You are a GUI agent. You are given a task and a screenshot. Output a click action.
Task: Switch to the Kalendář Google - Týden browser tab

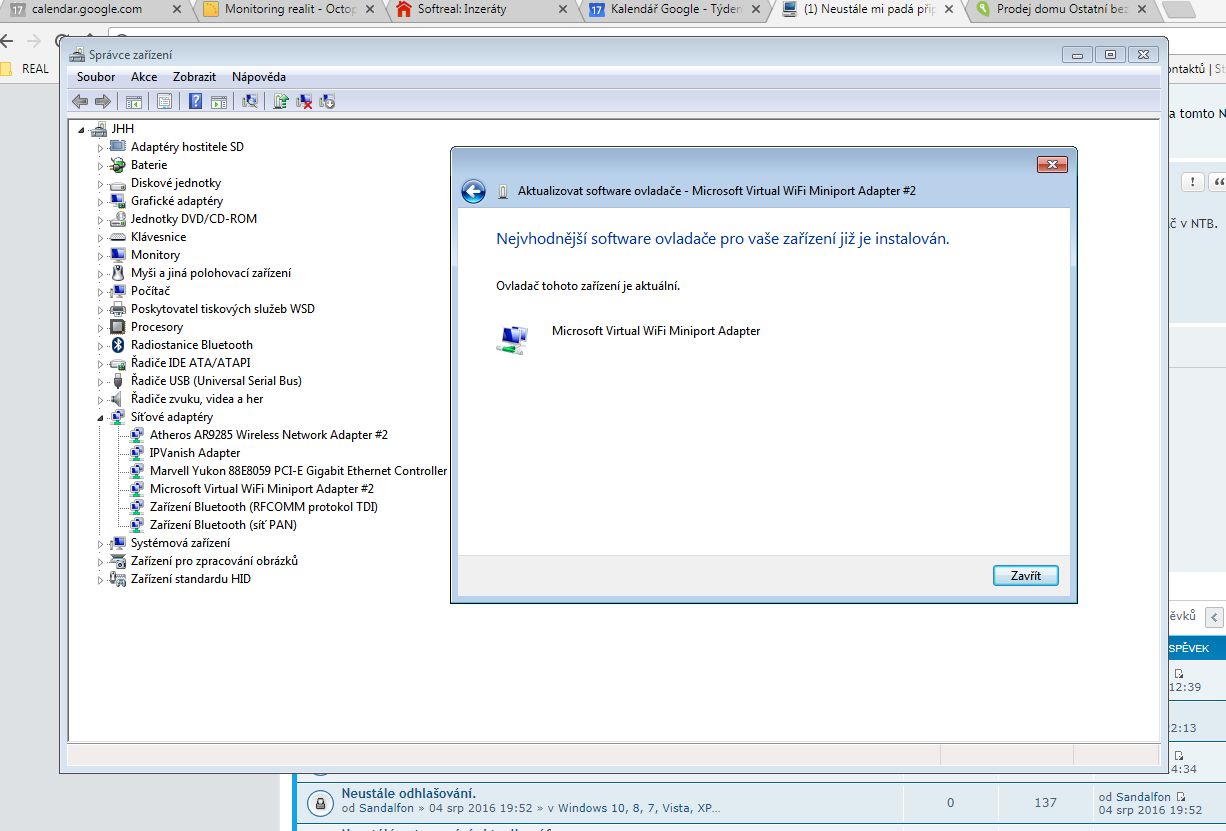675,10
